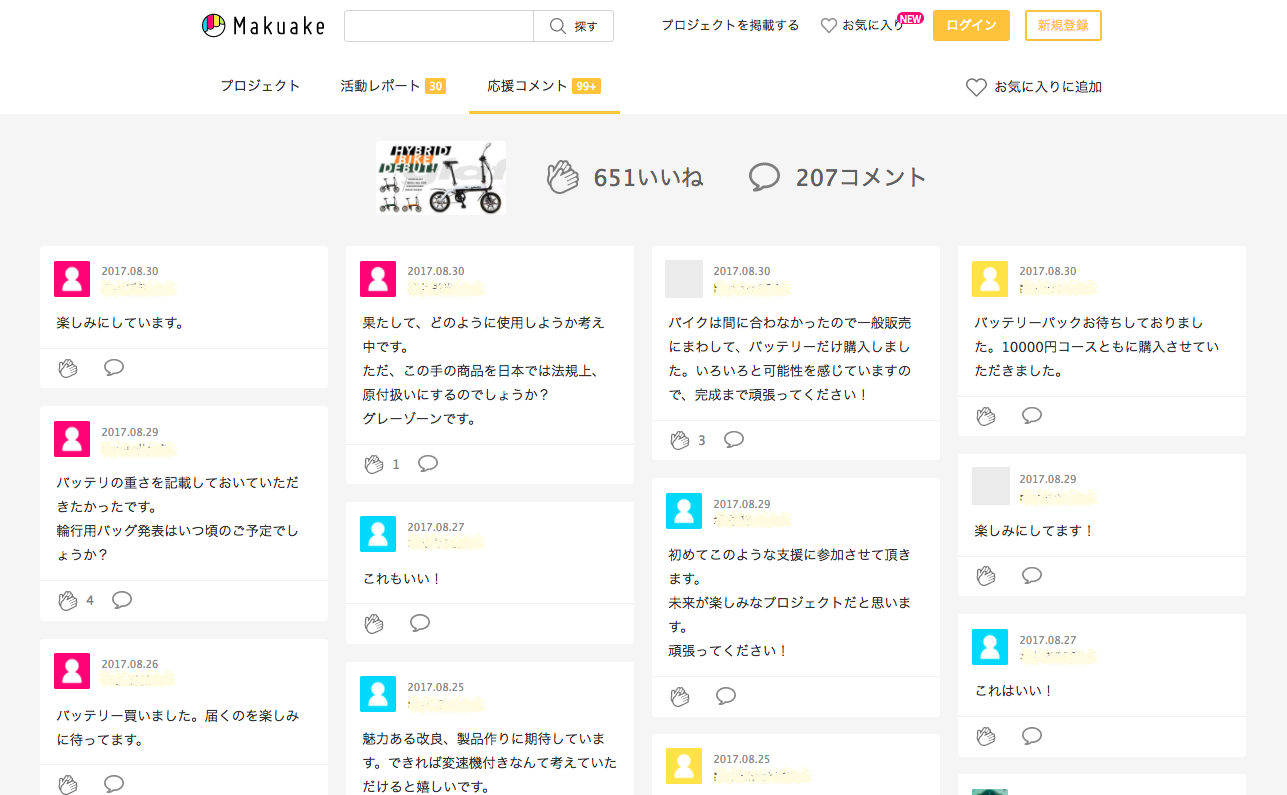Click the 207コメント speech bubble icon

(764, 177)
